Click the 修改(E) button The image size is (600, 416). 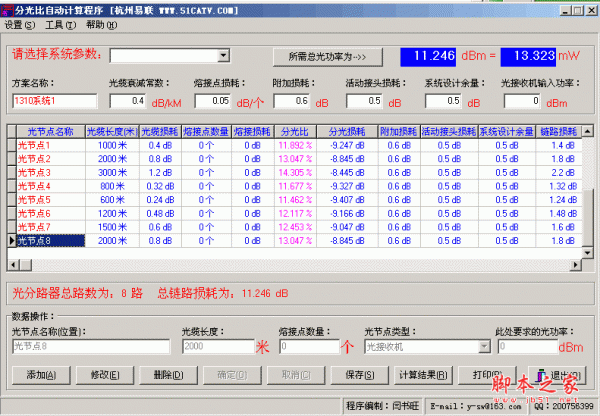pyautogui.click(x=105, y=375)
